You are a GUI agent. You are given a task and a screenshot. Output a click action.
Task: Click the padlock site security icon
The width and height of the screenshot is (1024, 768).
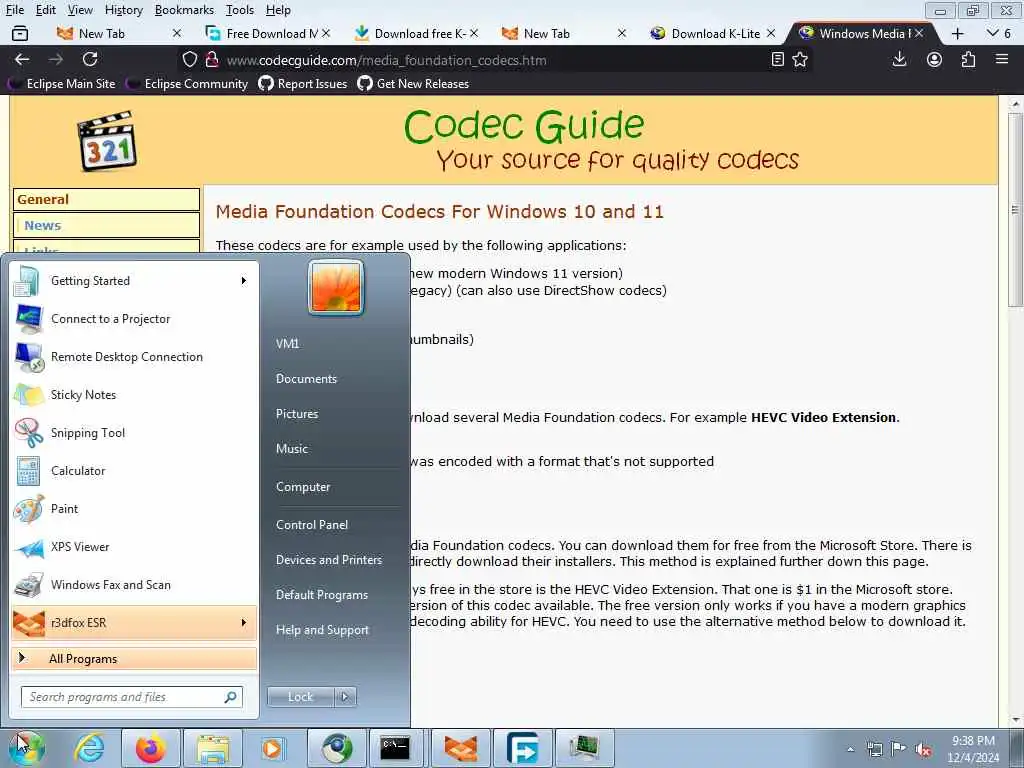pyautogui.click(x=212, y=60)
